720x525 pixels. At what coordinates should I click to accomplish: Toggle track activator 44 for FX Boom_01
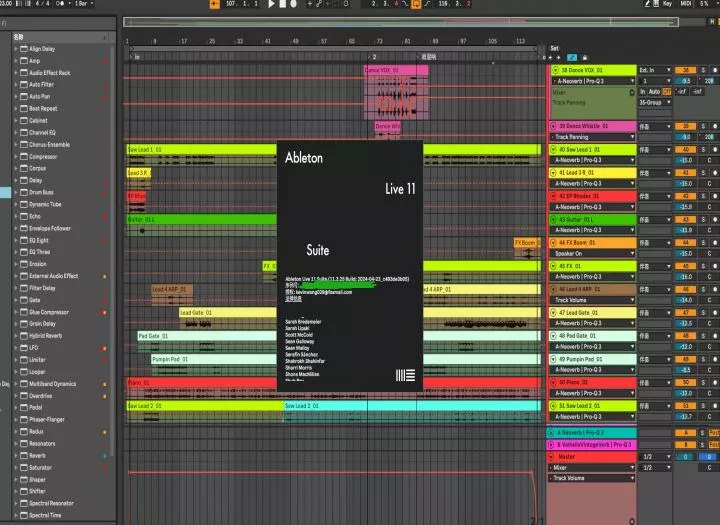685,243
